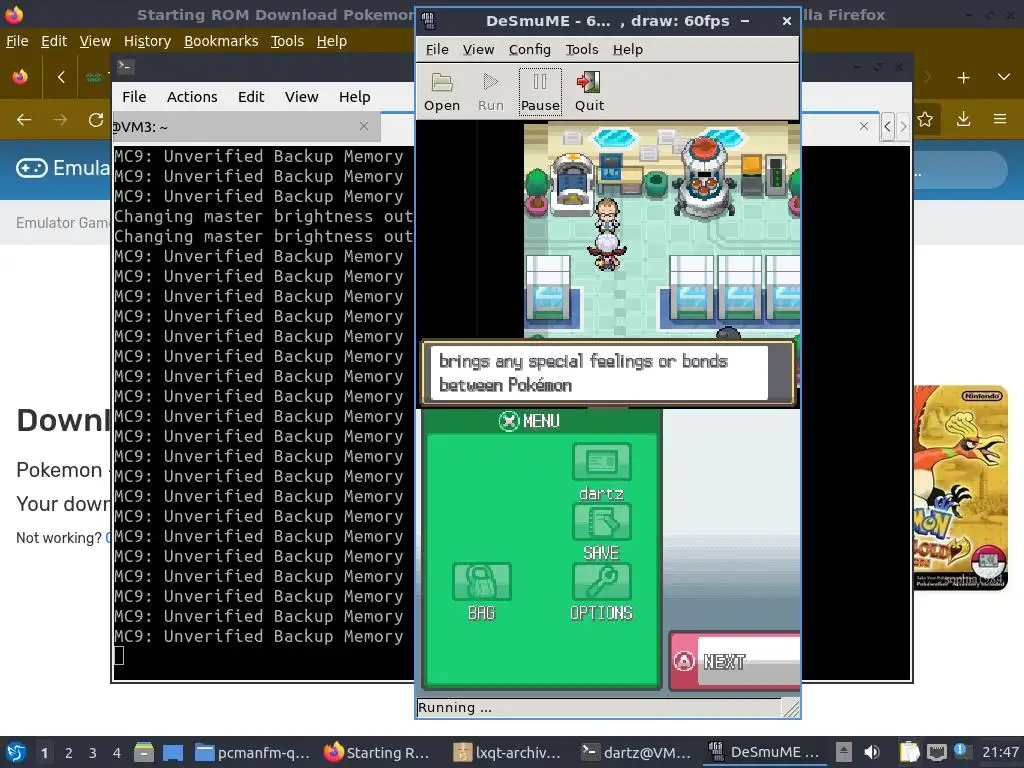Quit DeSmuME via toolbar icon
1024x768 pixels.
589,92
